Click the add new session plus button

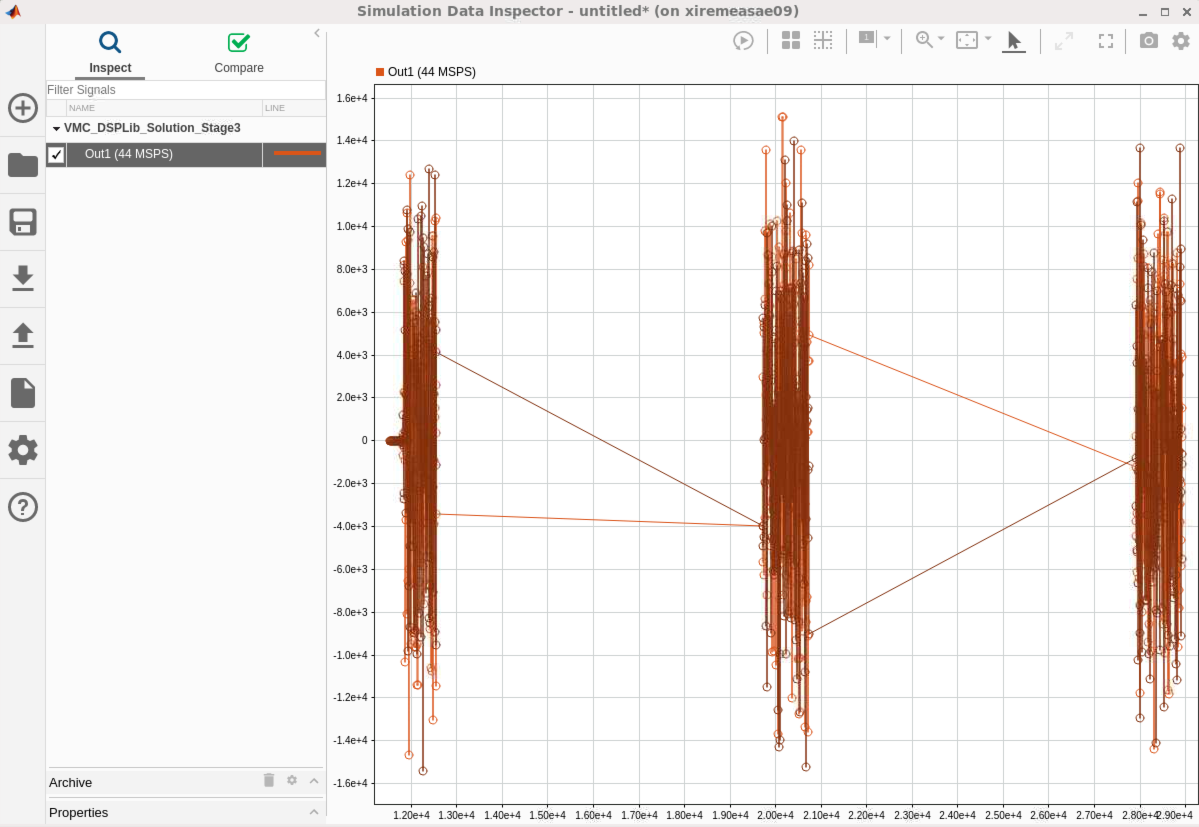click(22, 108)
